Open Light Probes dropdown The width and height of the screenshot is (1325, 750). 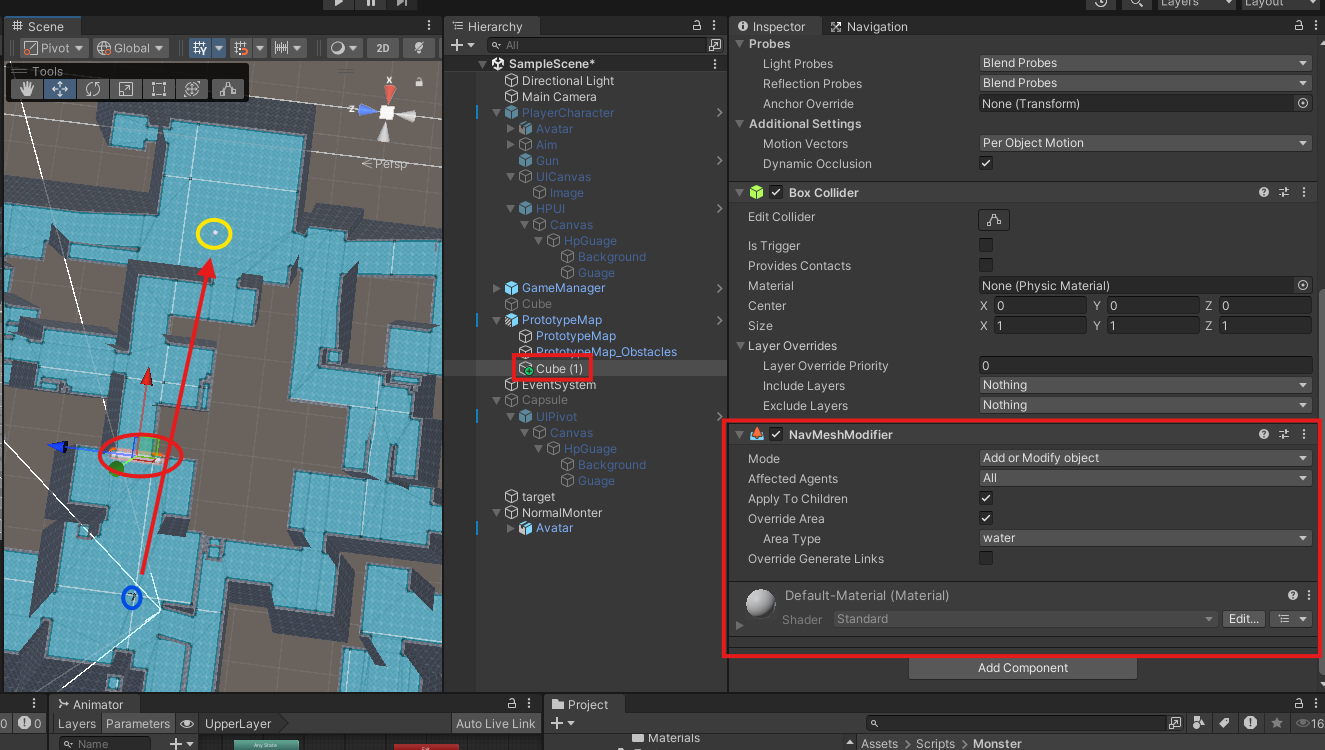pyautogui.click(x=1146, y=63)
